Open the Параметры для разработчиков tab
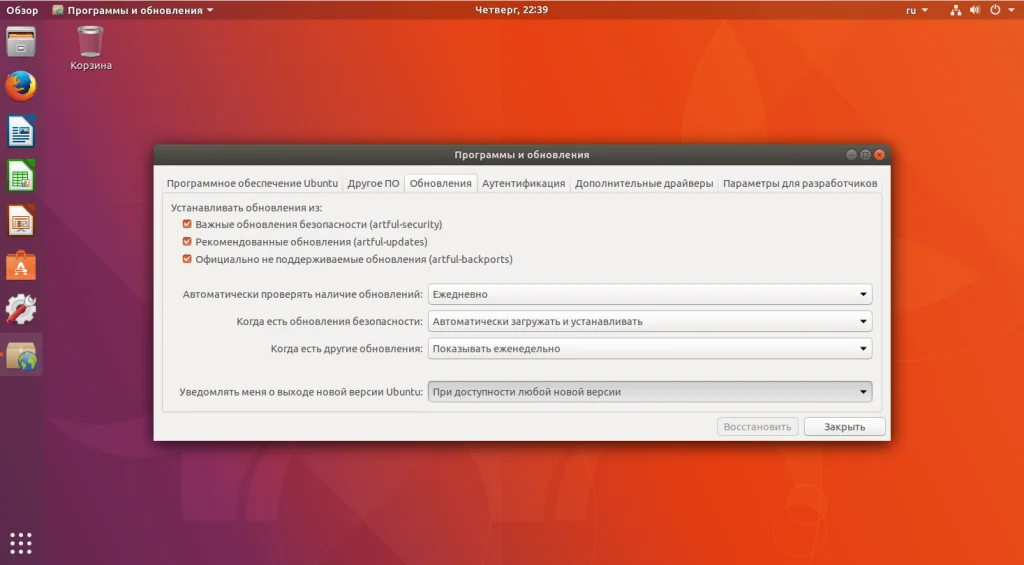 (x=800, y=184)
